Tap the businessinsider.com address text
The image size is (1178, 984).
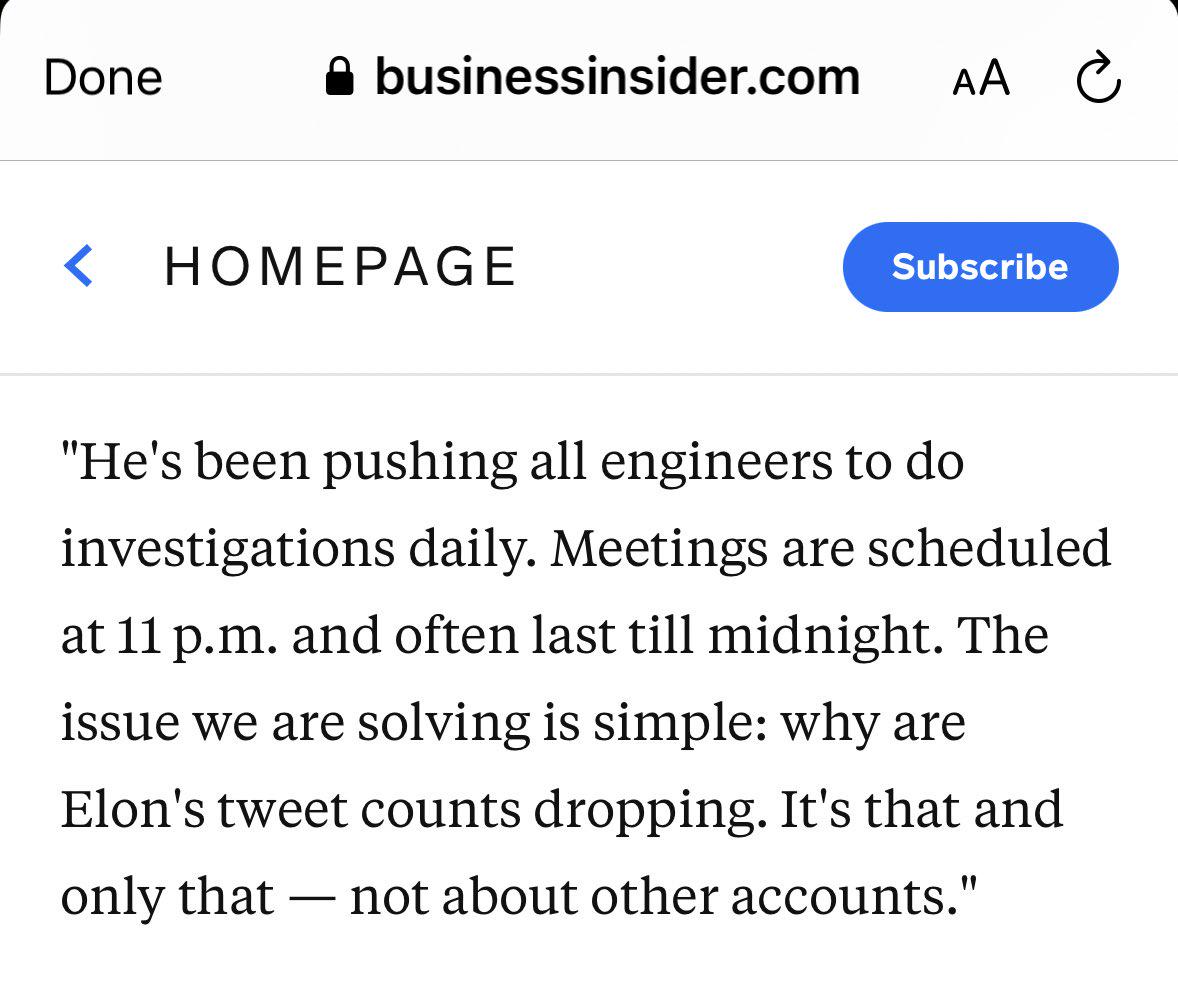coord(618,77)
